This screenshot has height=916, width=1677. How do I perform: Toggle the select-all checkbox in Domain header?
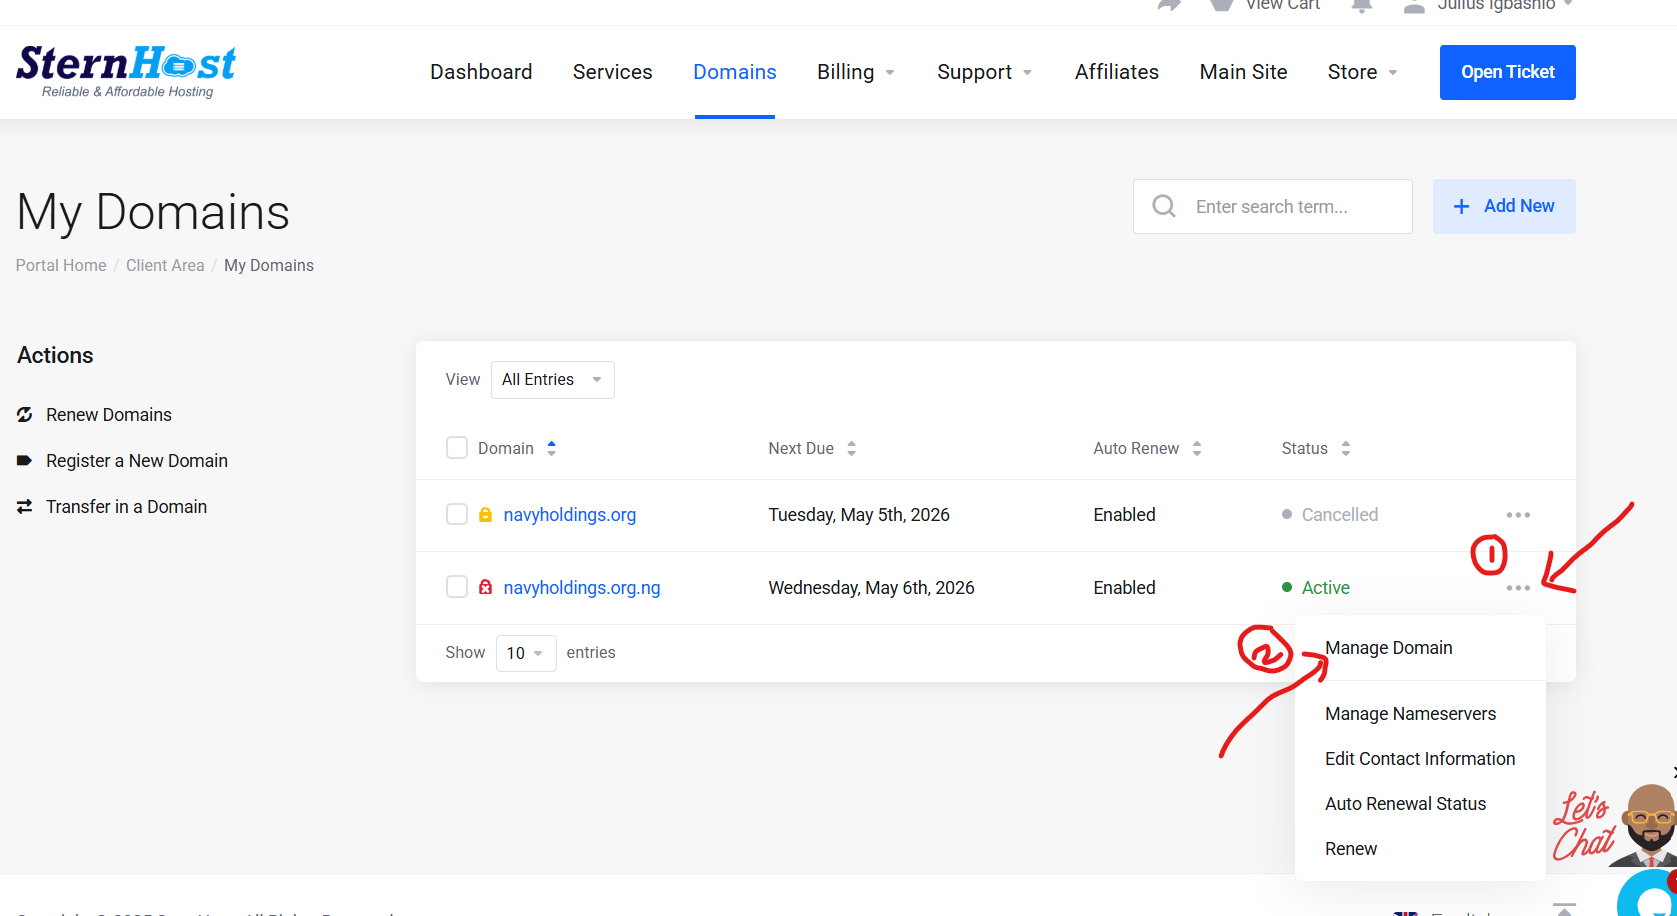click(x=457, y=448)
